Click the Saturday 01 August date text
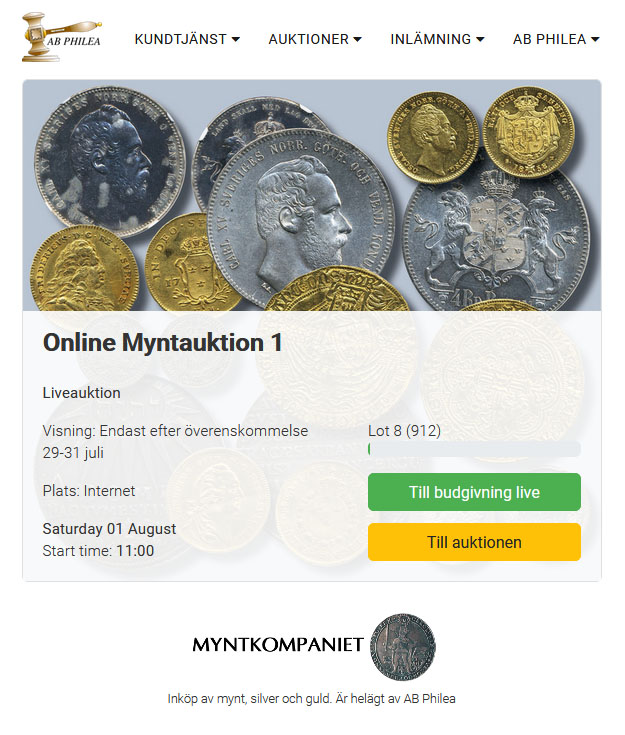 pyautogui.click(x=109, y=529)
